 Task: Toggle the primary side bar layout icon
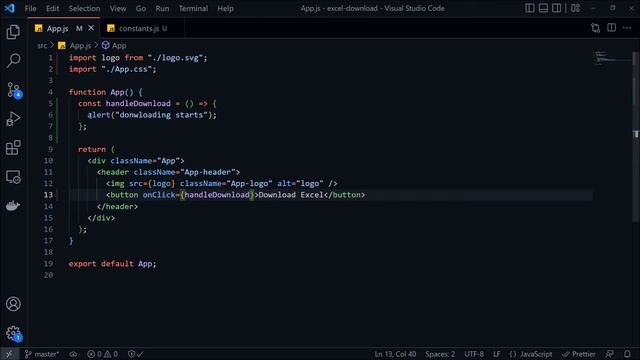click(x=530, y=8)
